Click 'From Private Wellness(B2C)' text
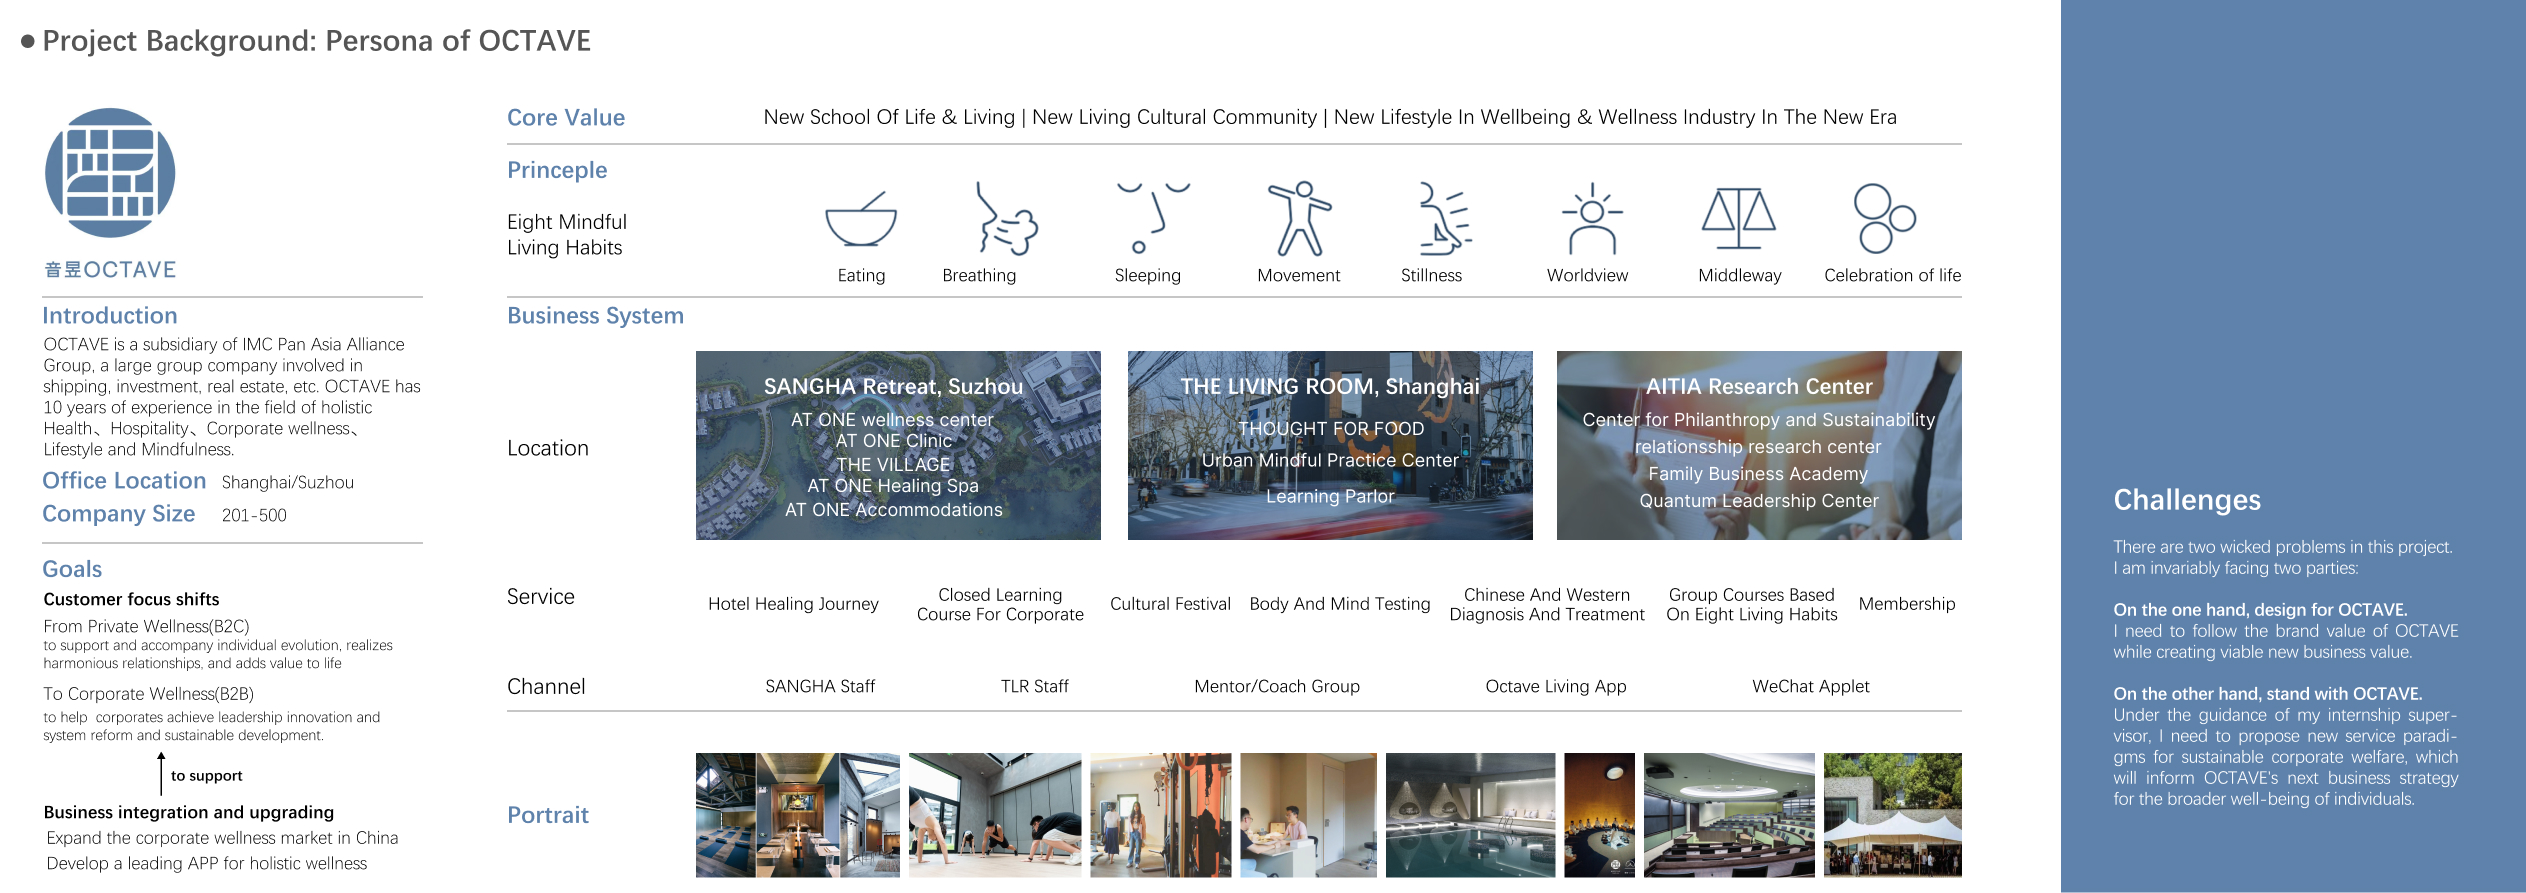Screen dimensions: 2526x893 tap(146, 627)
